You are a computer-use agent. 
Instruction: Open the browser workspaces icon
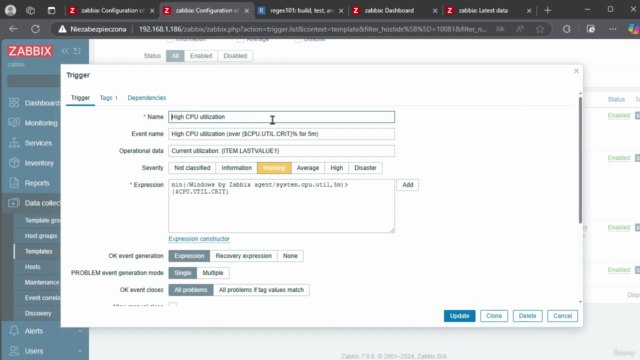(x=31, y=11)
